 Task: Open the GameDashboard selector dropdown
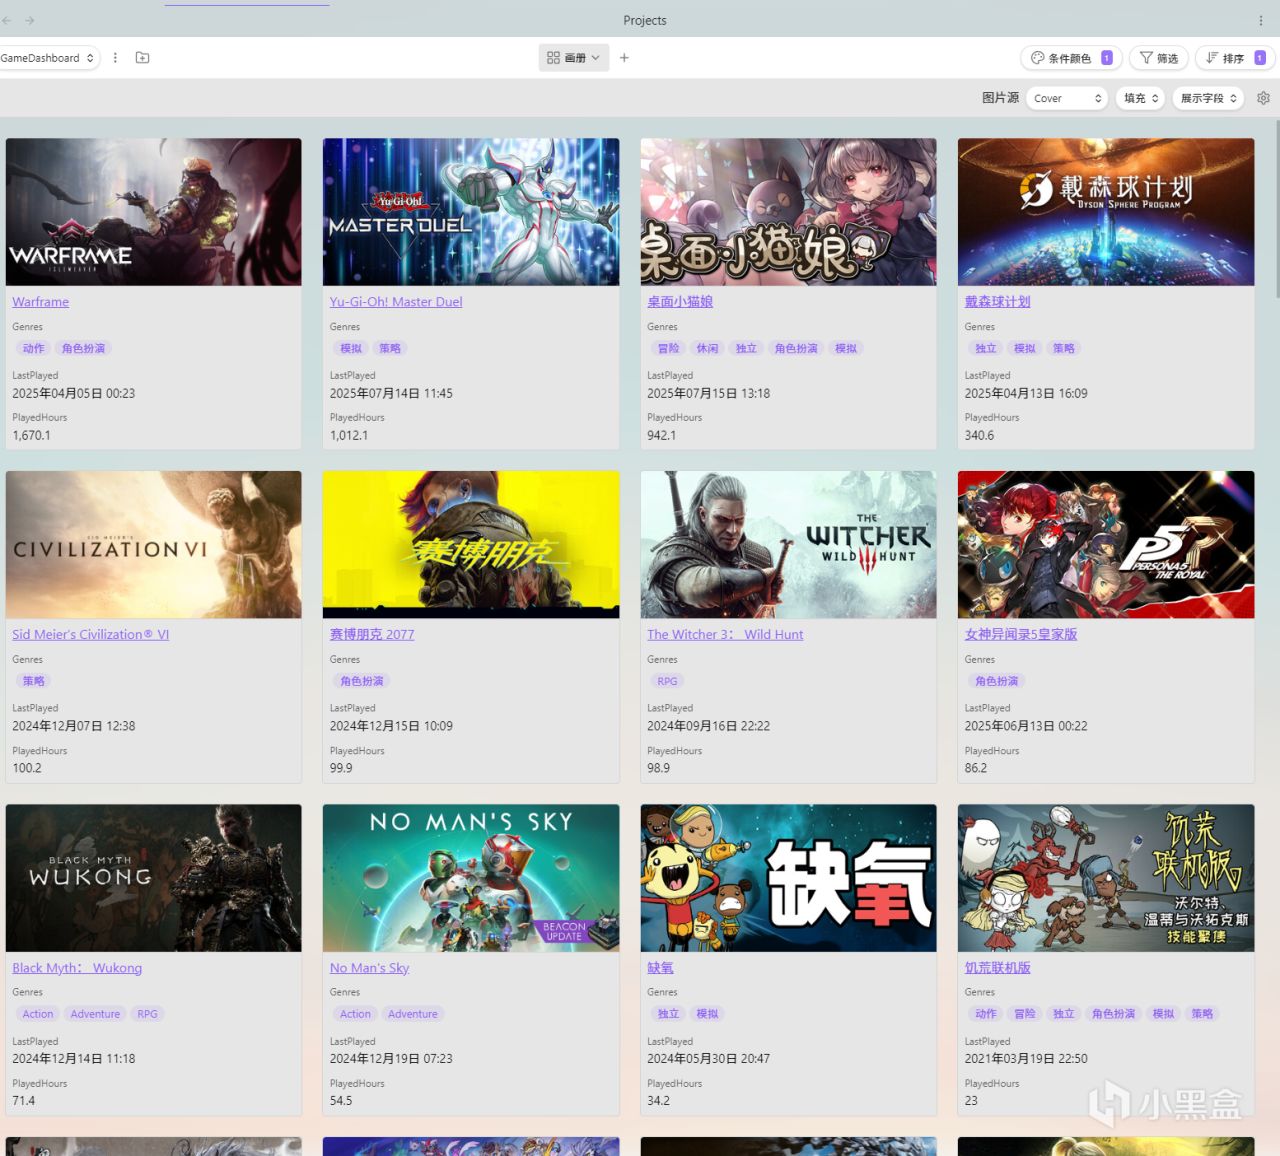point(48,58)
